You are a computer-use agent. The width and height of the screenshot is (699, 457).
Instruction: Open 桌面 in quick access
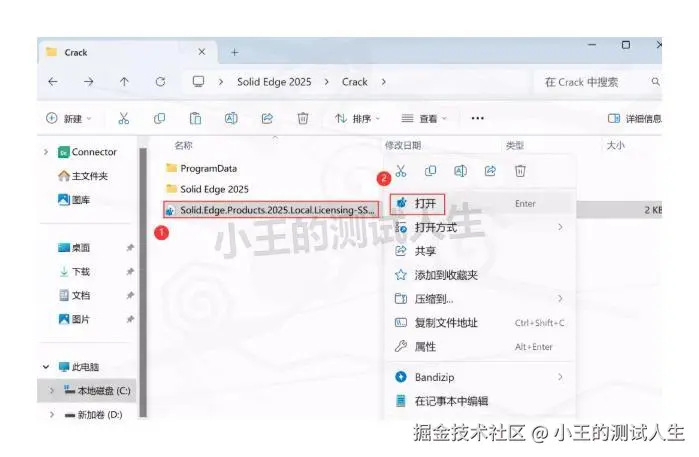(74, 247)
